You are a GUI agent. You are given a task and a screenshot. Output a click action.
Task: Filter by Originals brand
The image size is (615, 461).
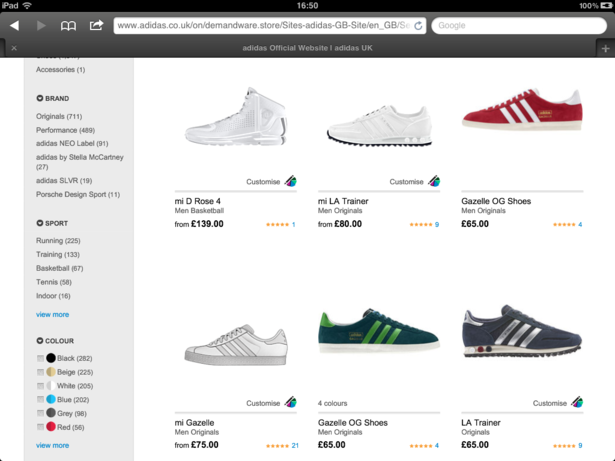pos(59,117)
